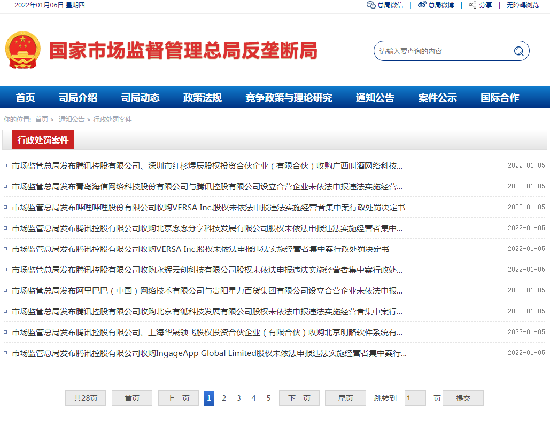Go to 首页 in the blue navigation bar

[25, 98]
